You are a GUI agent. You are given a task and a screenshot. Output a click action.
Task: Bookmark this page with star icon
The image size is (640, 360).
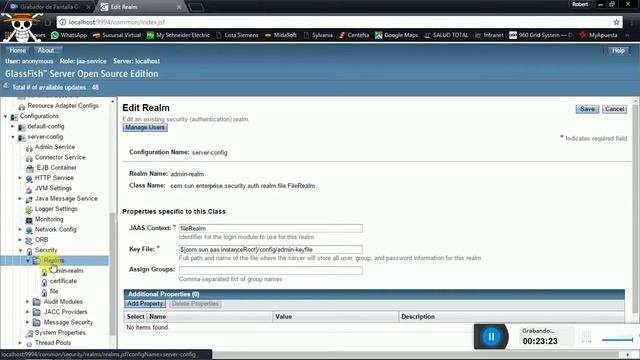coord(616,22)
